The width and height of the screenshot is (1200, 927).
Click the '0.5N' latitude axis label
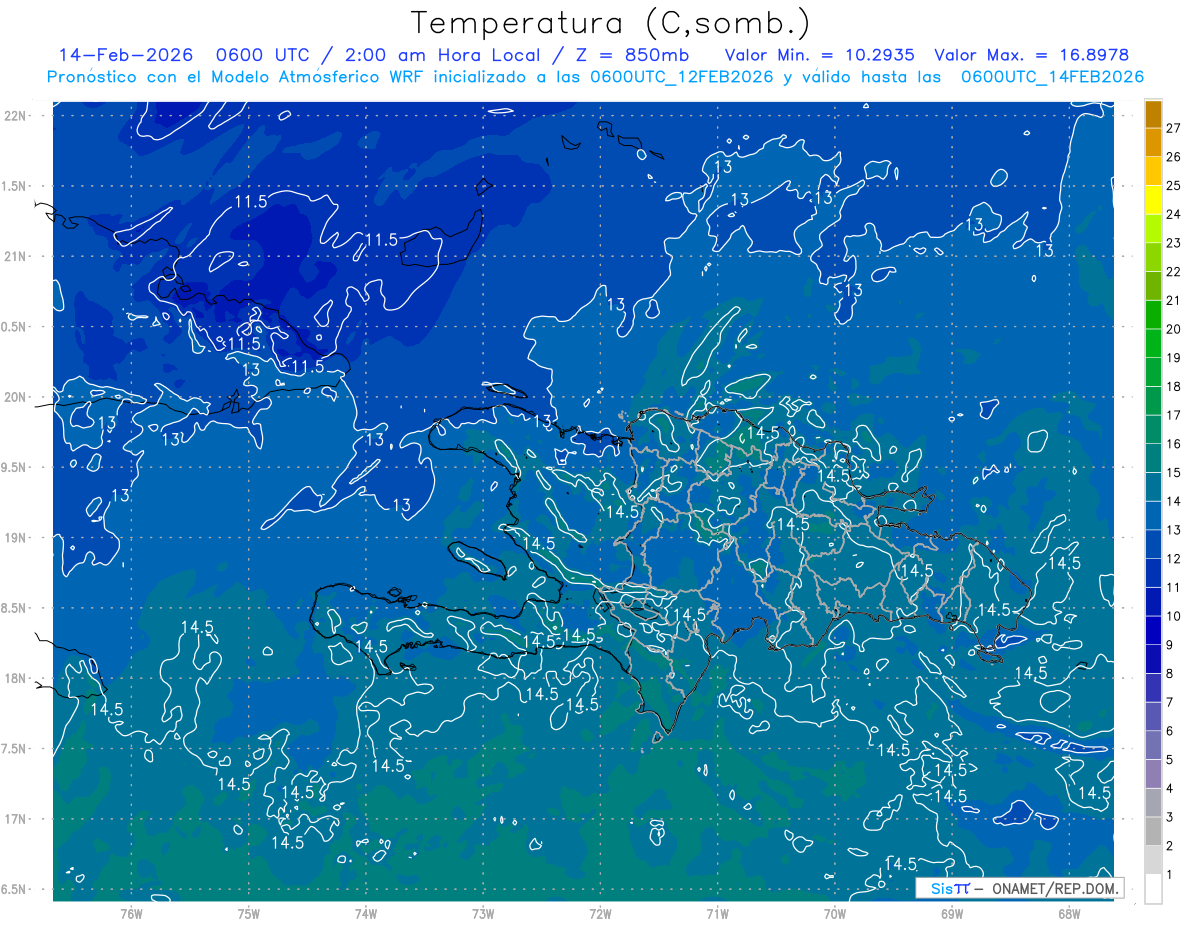pos(15,327)
